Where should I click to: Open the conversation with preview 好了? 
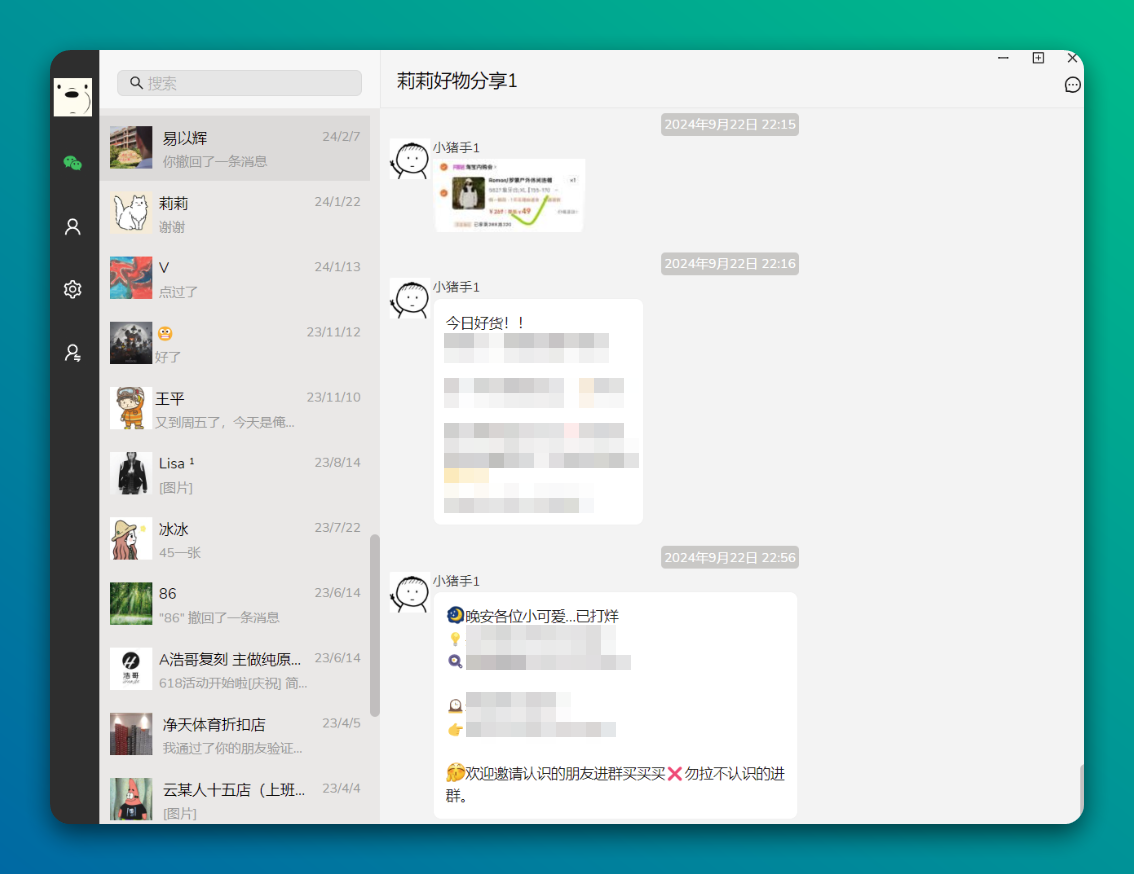click(x=235, y=344)
